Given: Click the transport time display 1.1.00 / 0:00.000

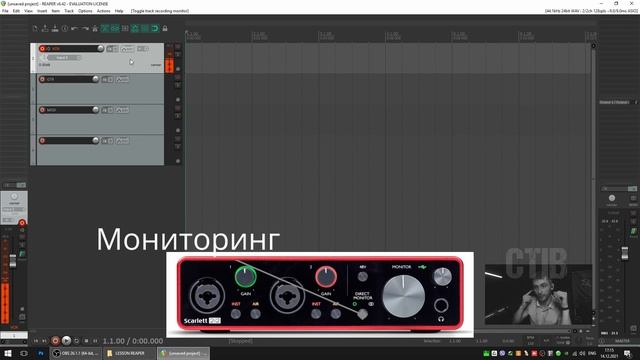Looking at the screenshot, I should [133, 341].
